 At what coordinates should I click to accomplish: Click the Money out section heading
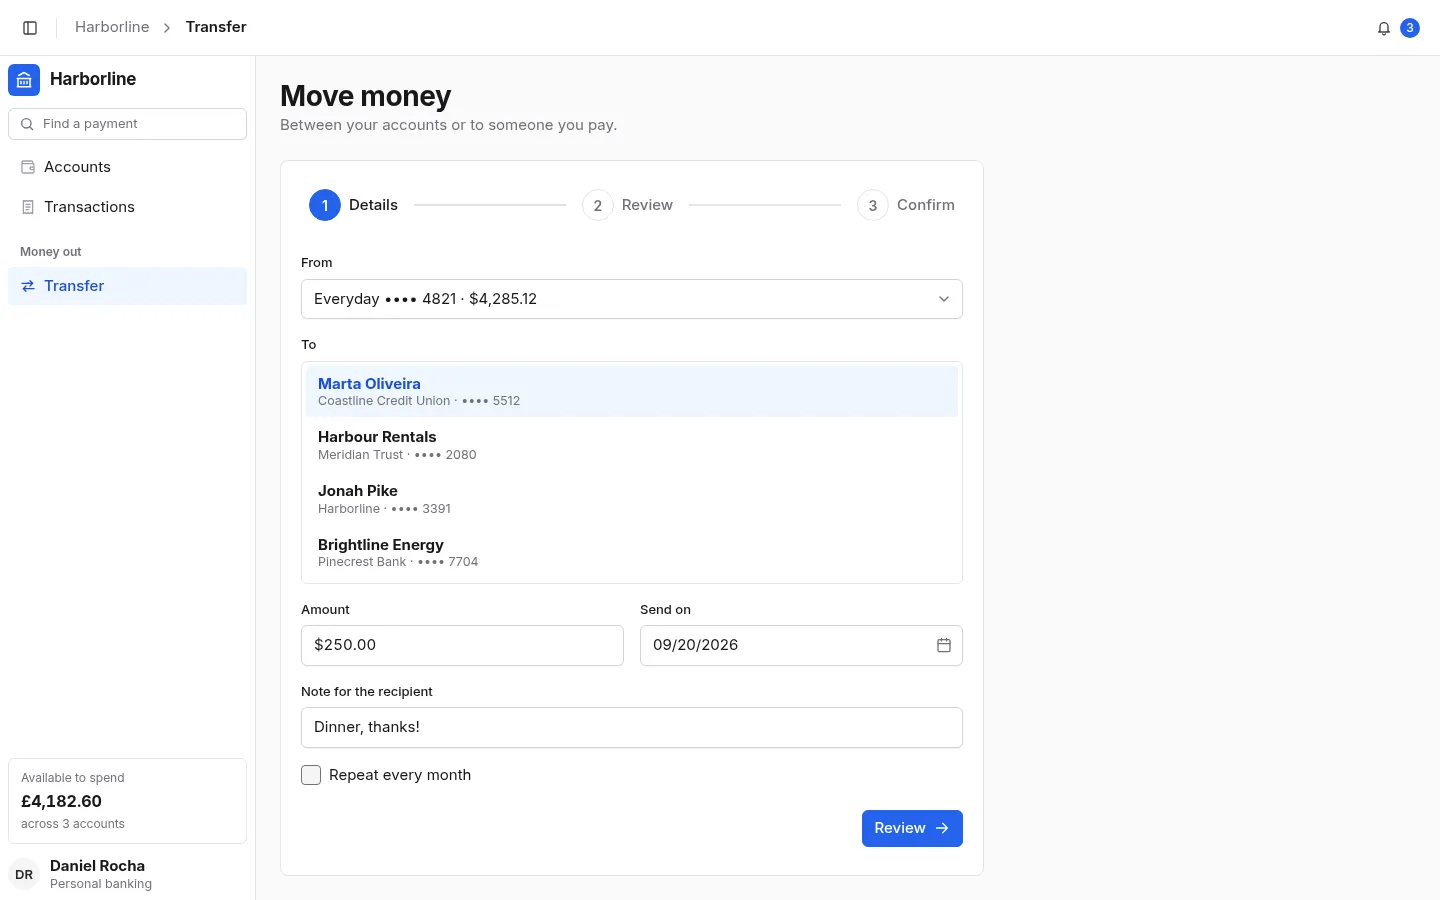(x=51, y=252)
